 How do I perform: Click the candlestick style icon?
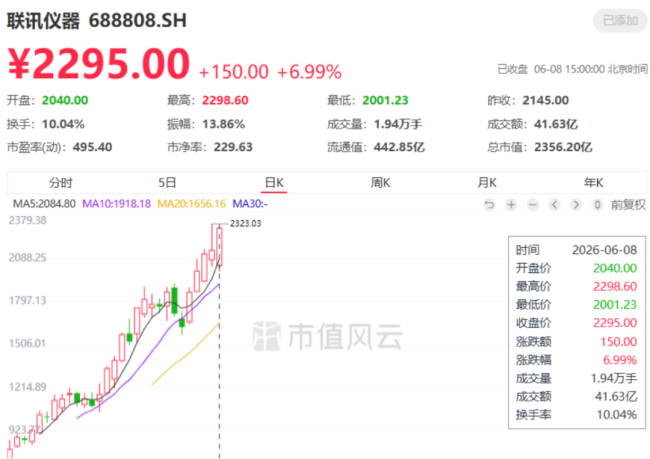coord(597,204)
